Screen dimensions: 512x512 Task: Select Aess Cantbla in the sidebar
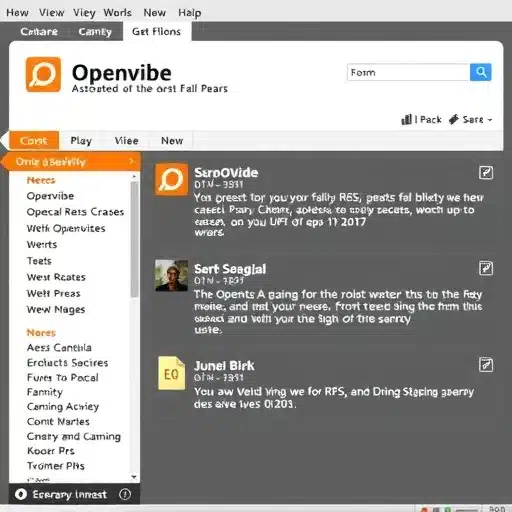[x=59, y=348]
